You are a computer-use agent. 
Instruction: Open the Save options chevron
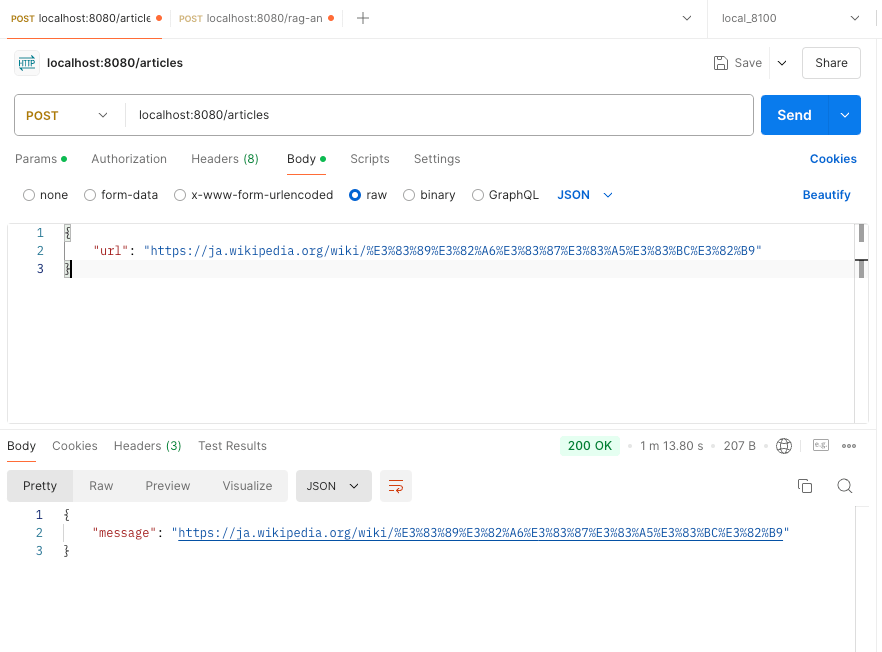click(782, 63)
